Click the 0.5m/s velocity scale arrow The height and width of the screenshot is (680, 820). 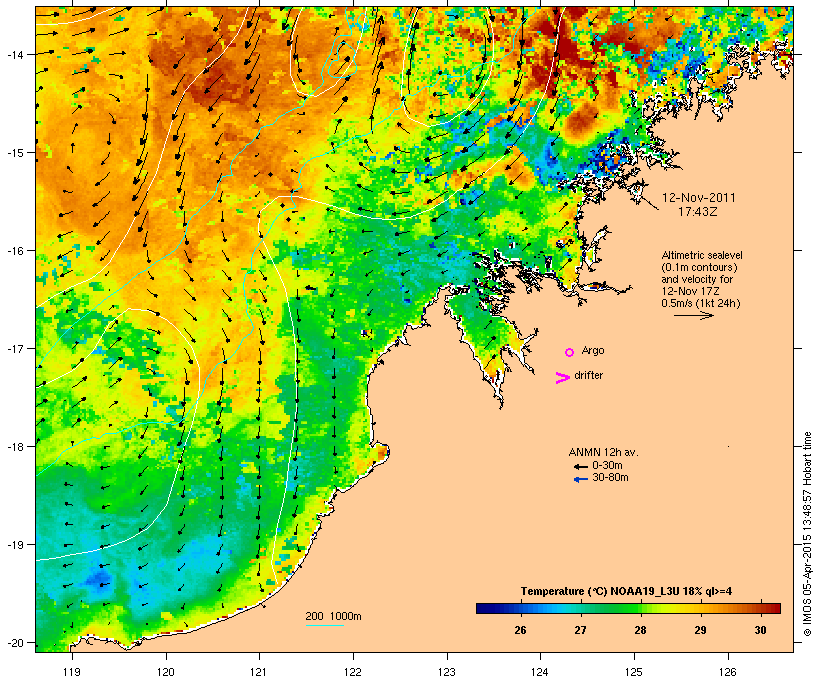[693, 315]
